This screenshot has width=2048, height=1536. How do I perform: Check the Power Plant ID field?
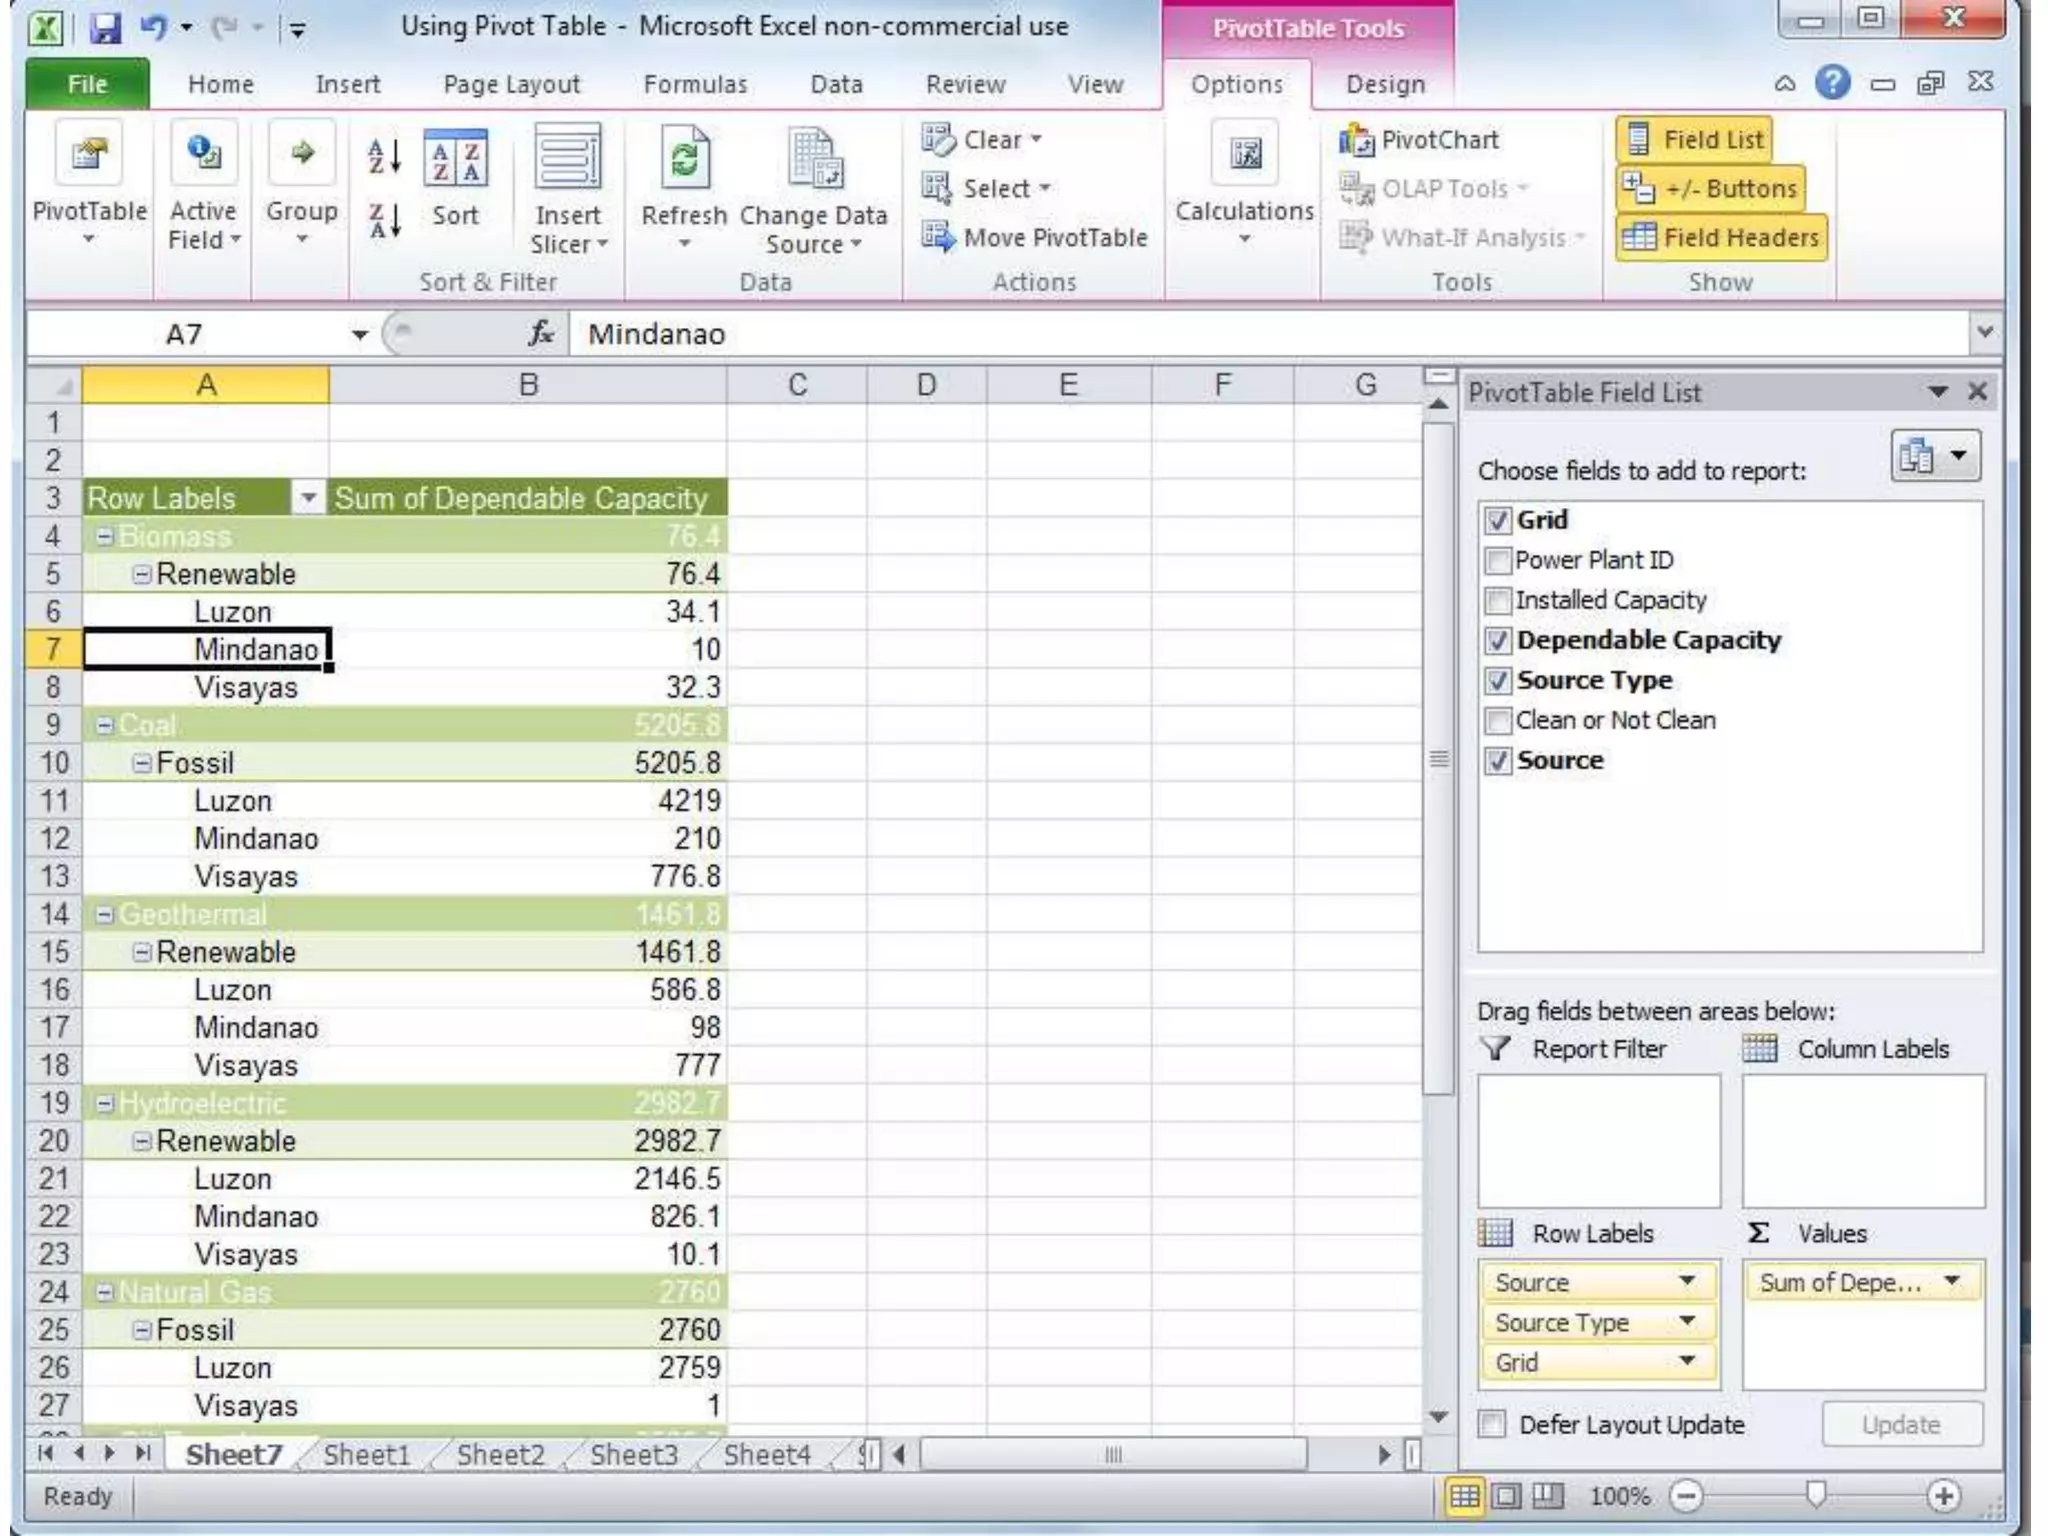[1497, 561]
